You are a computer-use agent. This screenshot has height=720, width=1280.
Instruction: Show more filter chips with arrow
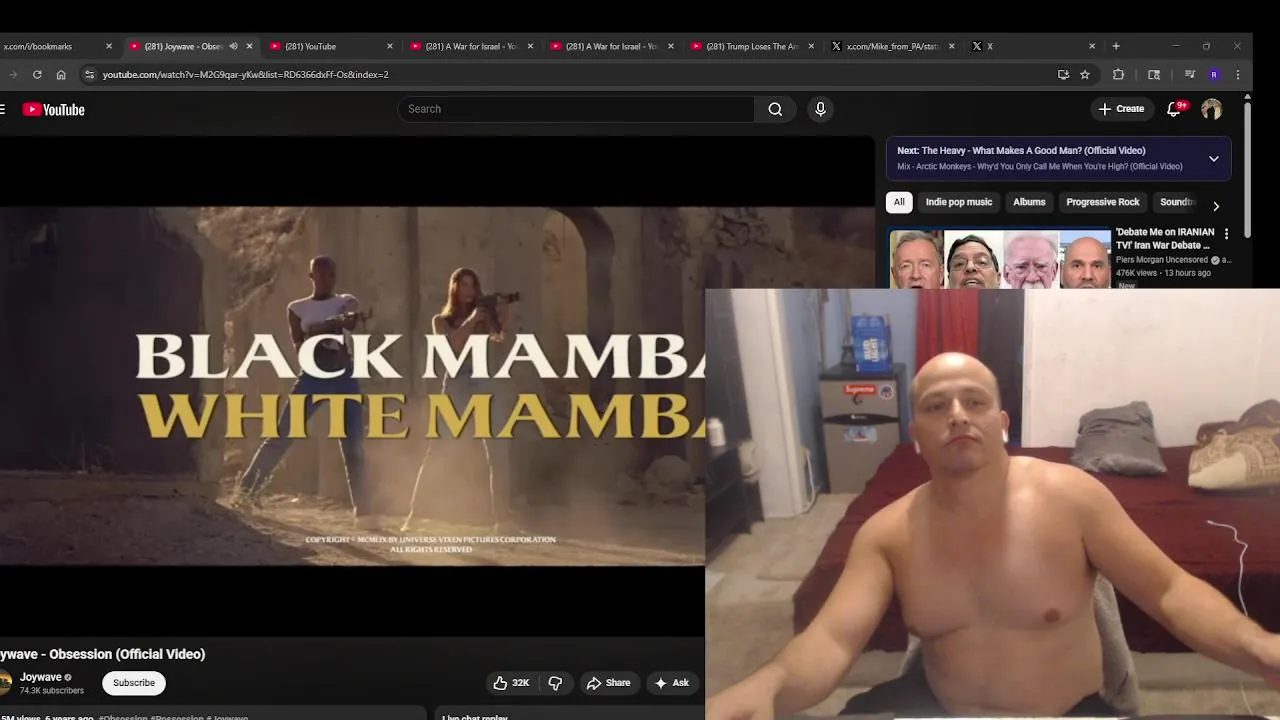point(1216,206)
